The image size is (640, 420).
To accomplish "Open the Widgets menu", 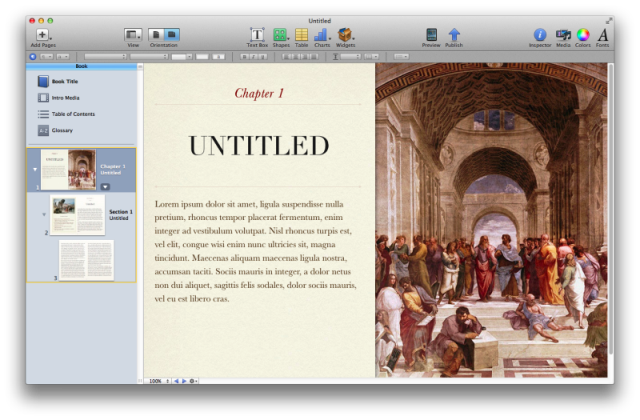I will [x=345, y=35].
